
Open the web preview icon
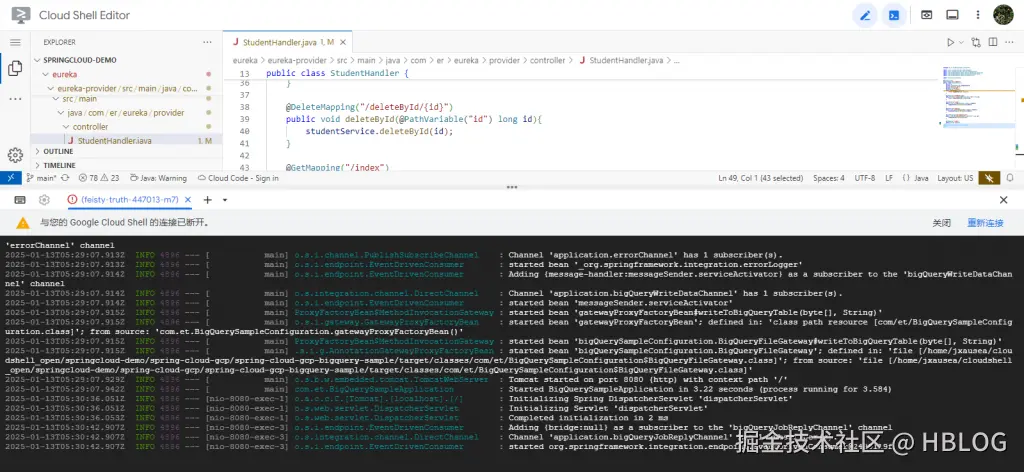926,15
